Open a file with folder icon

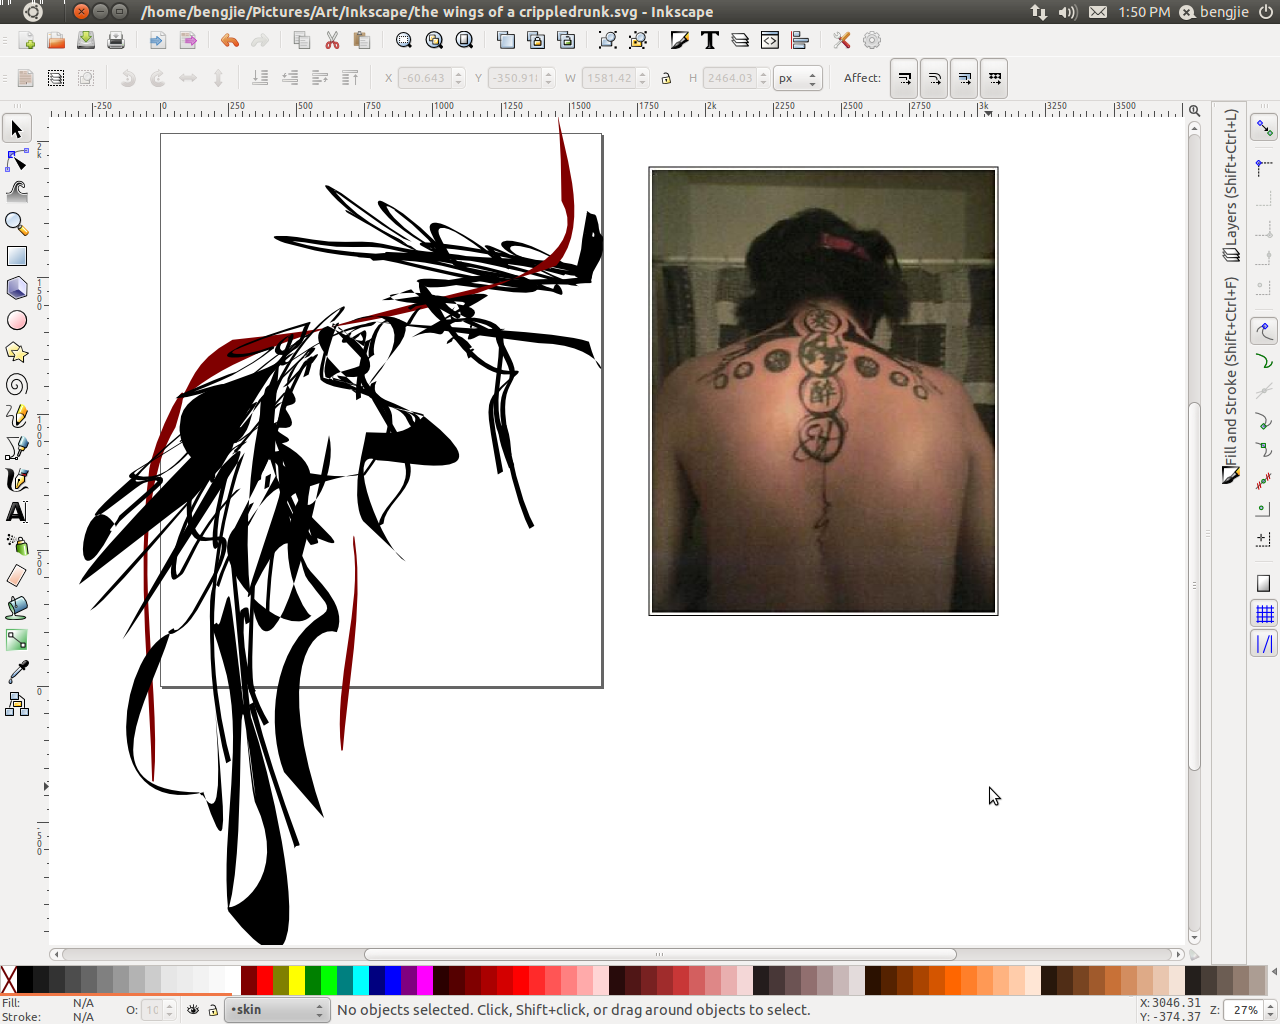(56, 40)
